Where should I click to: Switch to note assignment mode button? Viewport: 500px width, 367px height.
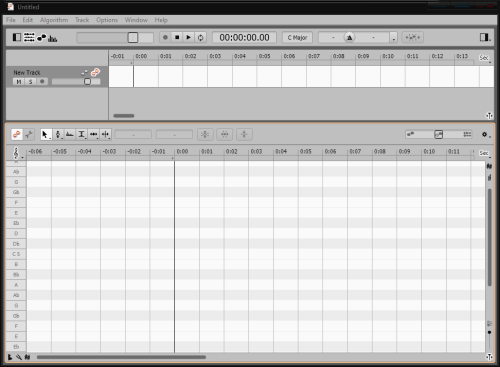(29, 134)
